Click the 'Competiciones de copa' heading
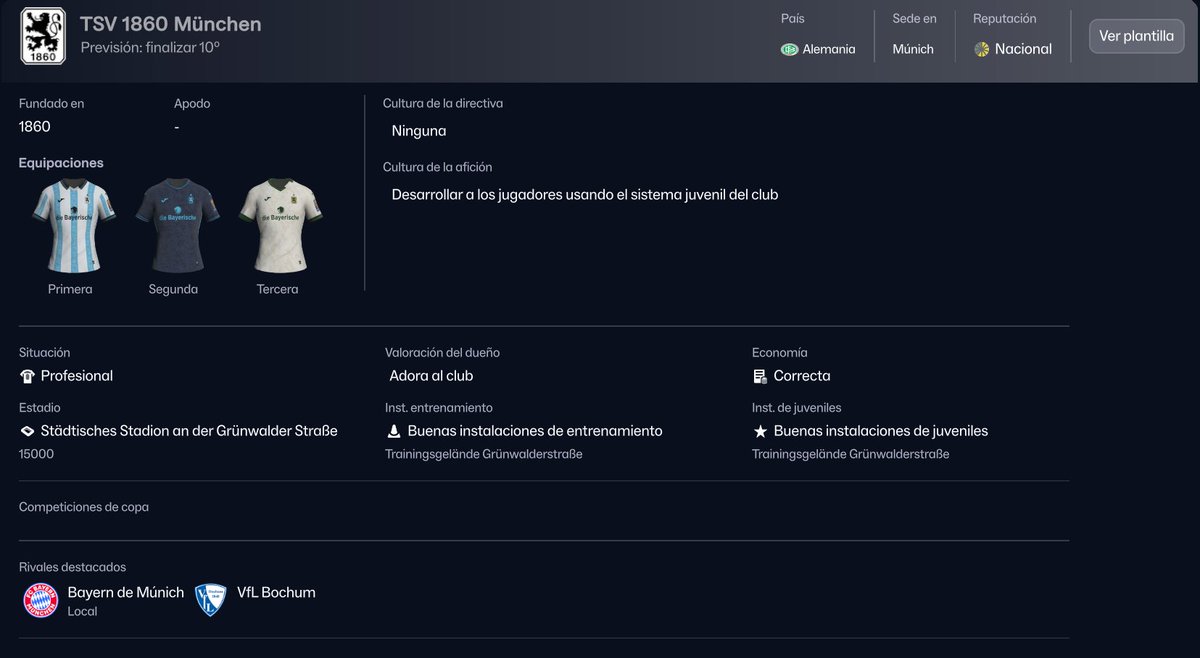 tap(84, 507)
